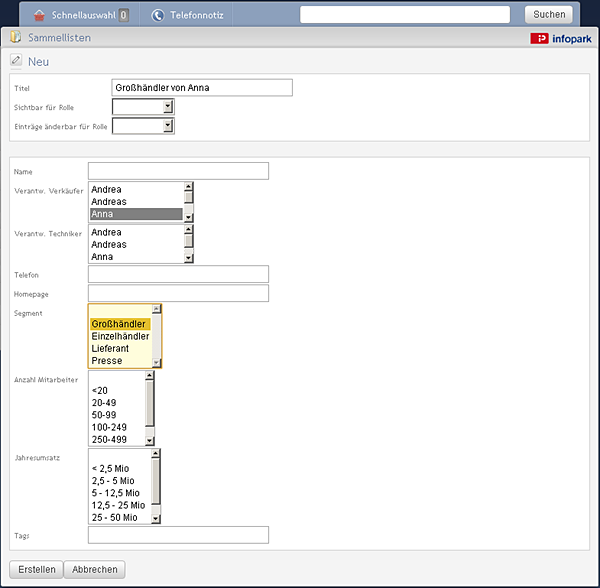The height and width of the screenshot is (588, 600).
Task: Click up arrow of Verantw. Verkäufer list scrollbar
Action: click(188, 186)
